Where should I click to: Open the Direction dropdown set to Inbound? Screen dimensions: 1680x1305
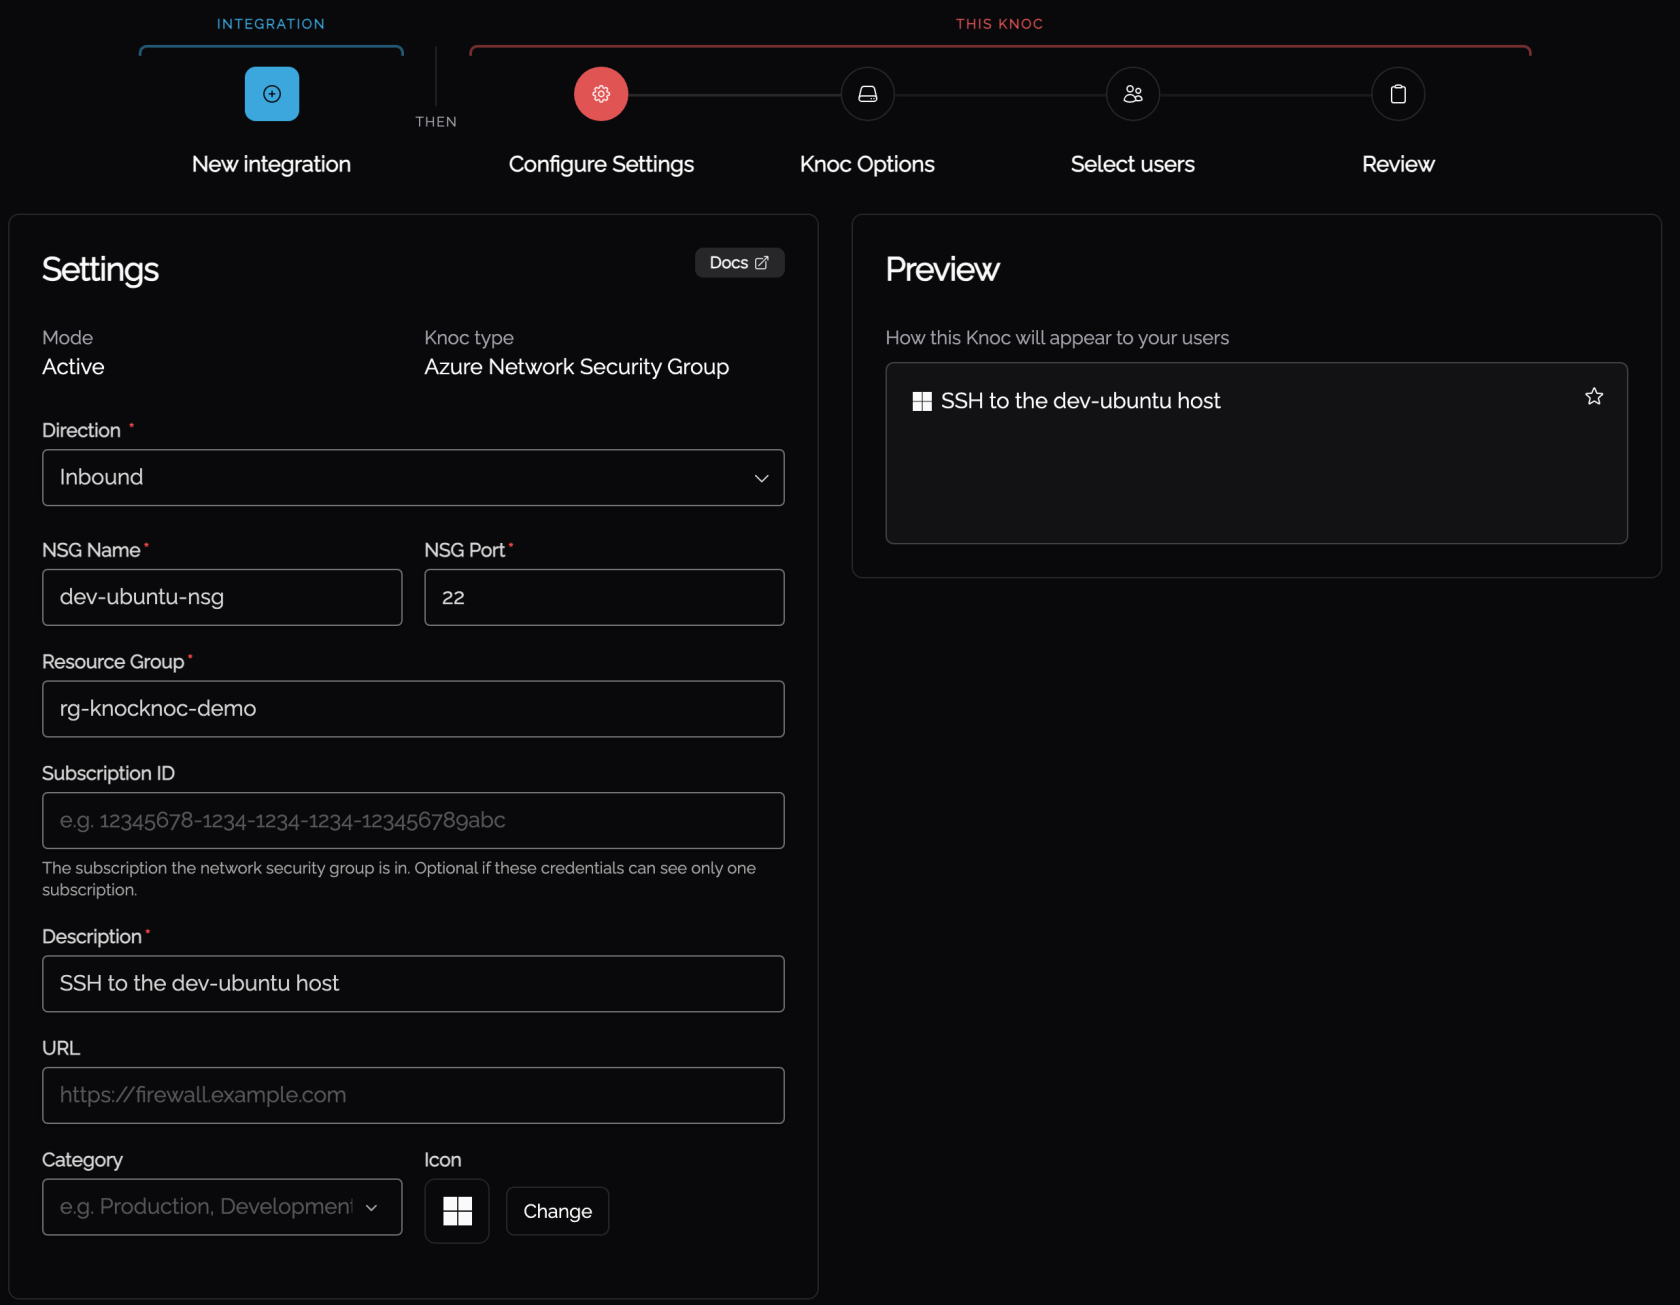coord(413,478)
